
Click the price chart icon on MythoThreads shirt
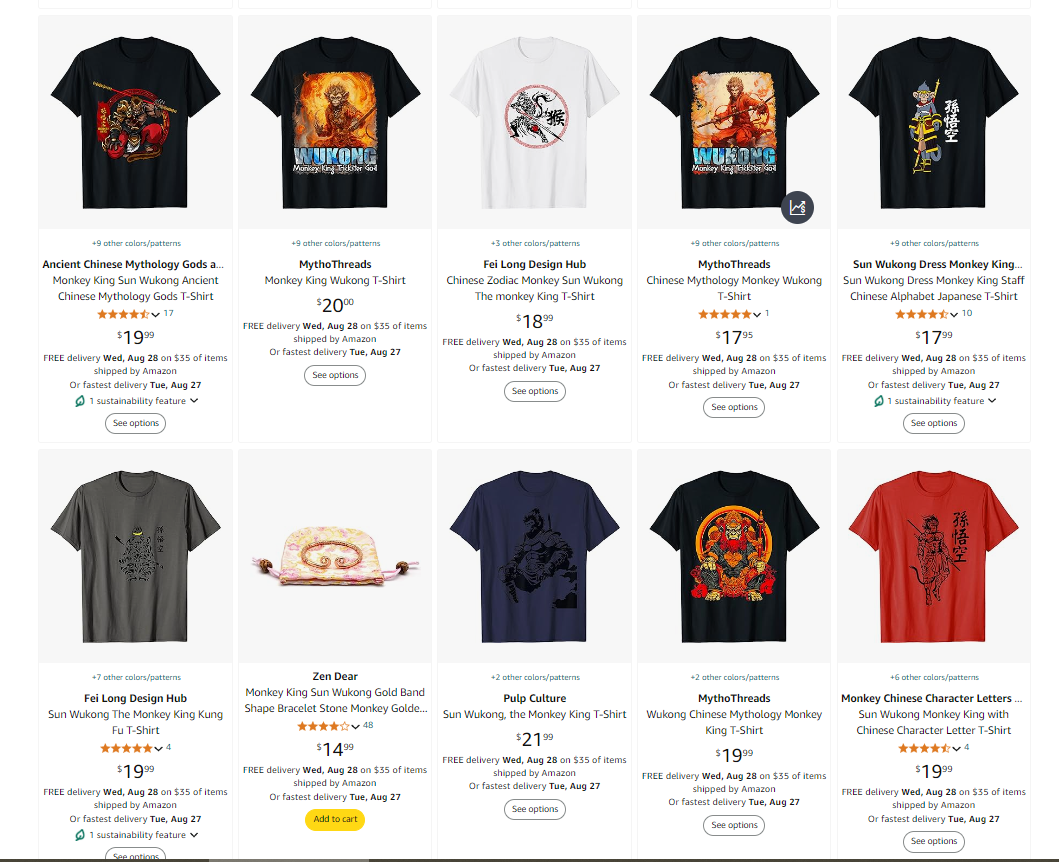[797, 207]
